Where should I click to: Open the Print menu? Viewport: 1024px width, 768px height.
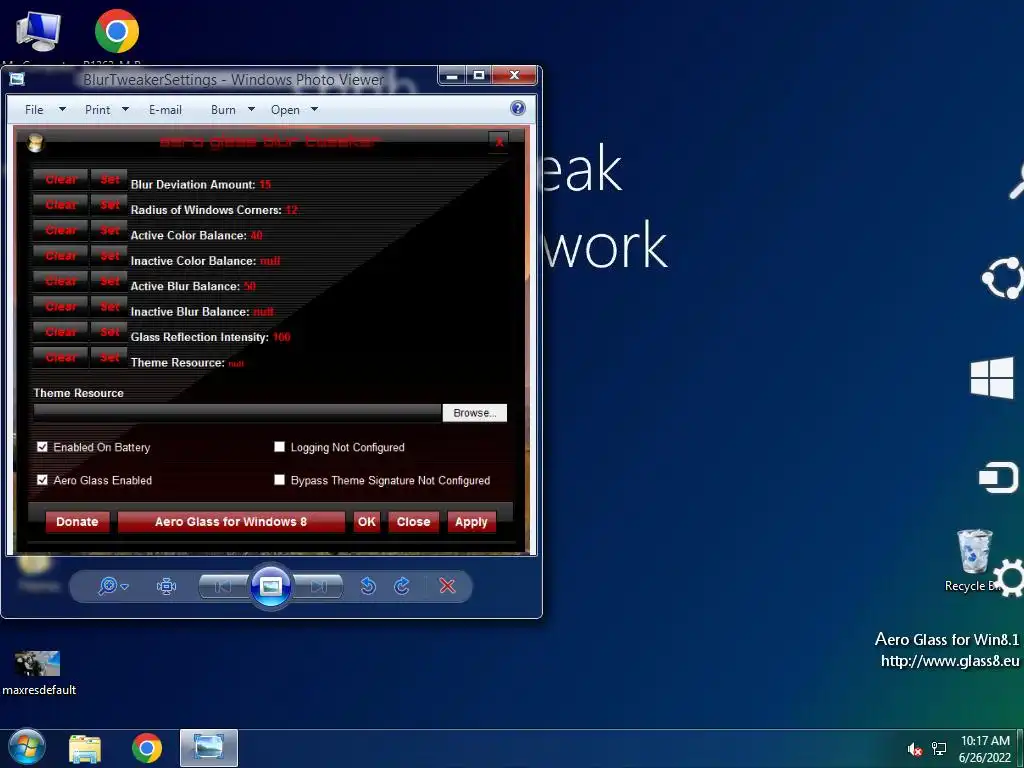click(98, 110)
